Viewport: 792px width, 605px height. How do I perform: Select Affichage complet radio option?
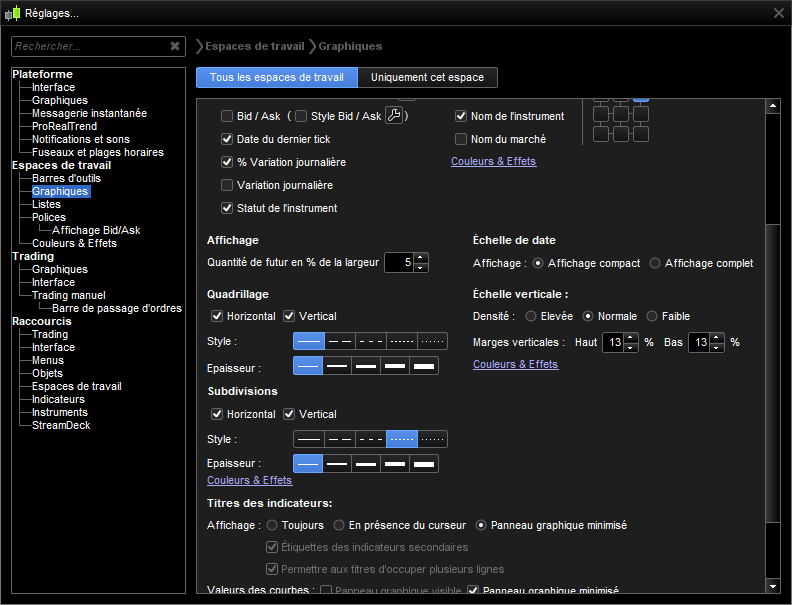[655, 263]
